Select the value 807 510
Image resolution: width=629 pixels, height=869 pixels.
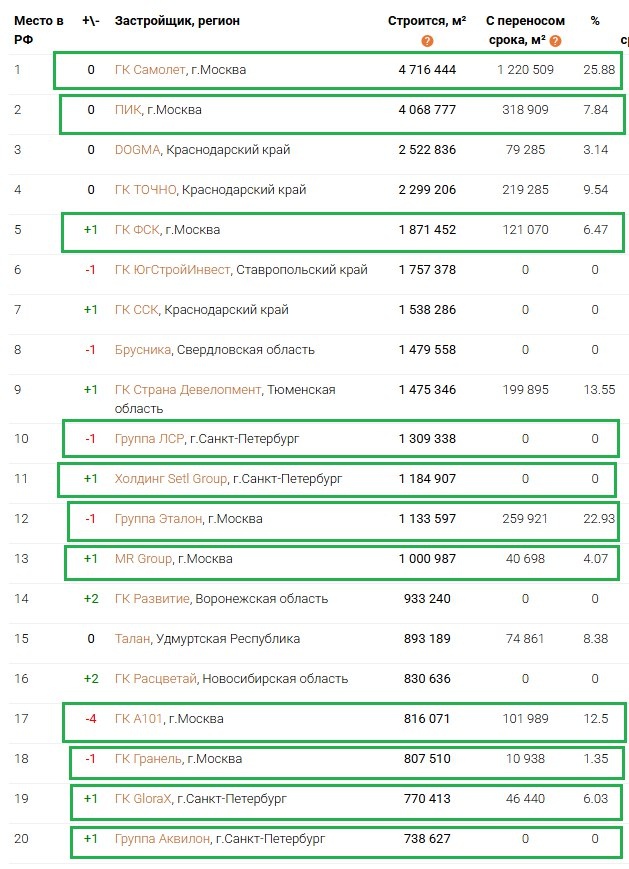[427, 758]
